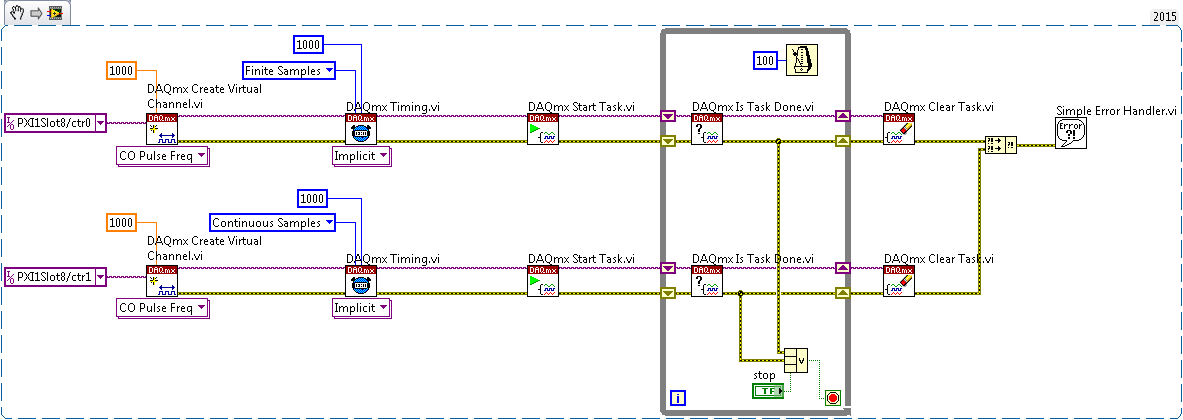Click the Simple Error Handler.vi label

[1117, 111]
